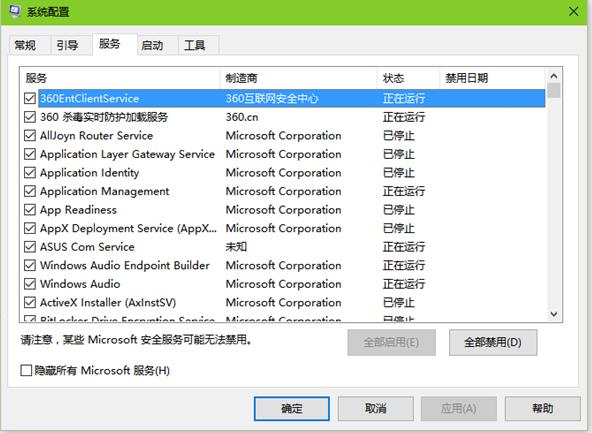The height and width of the screenshot is (433, 592).
Task: Click the System Configuration title bar icon
Action: pyautogui.click(x=15, y=11)
